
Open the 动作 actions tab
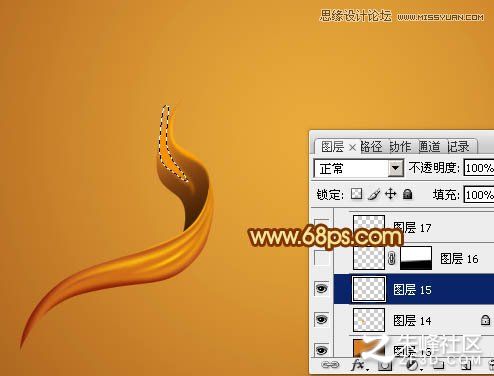pyautogui.click(x=400, y=147)
